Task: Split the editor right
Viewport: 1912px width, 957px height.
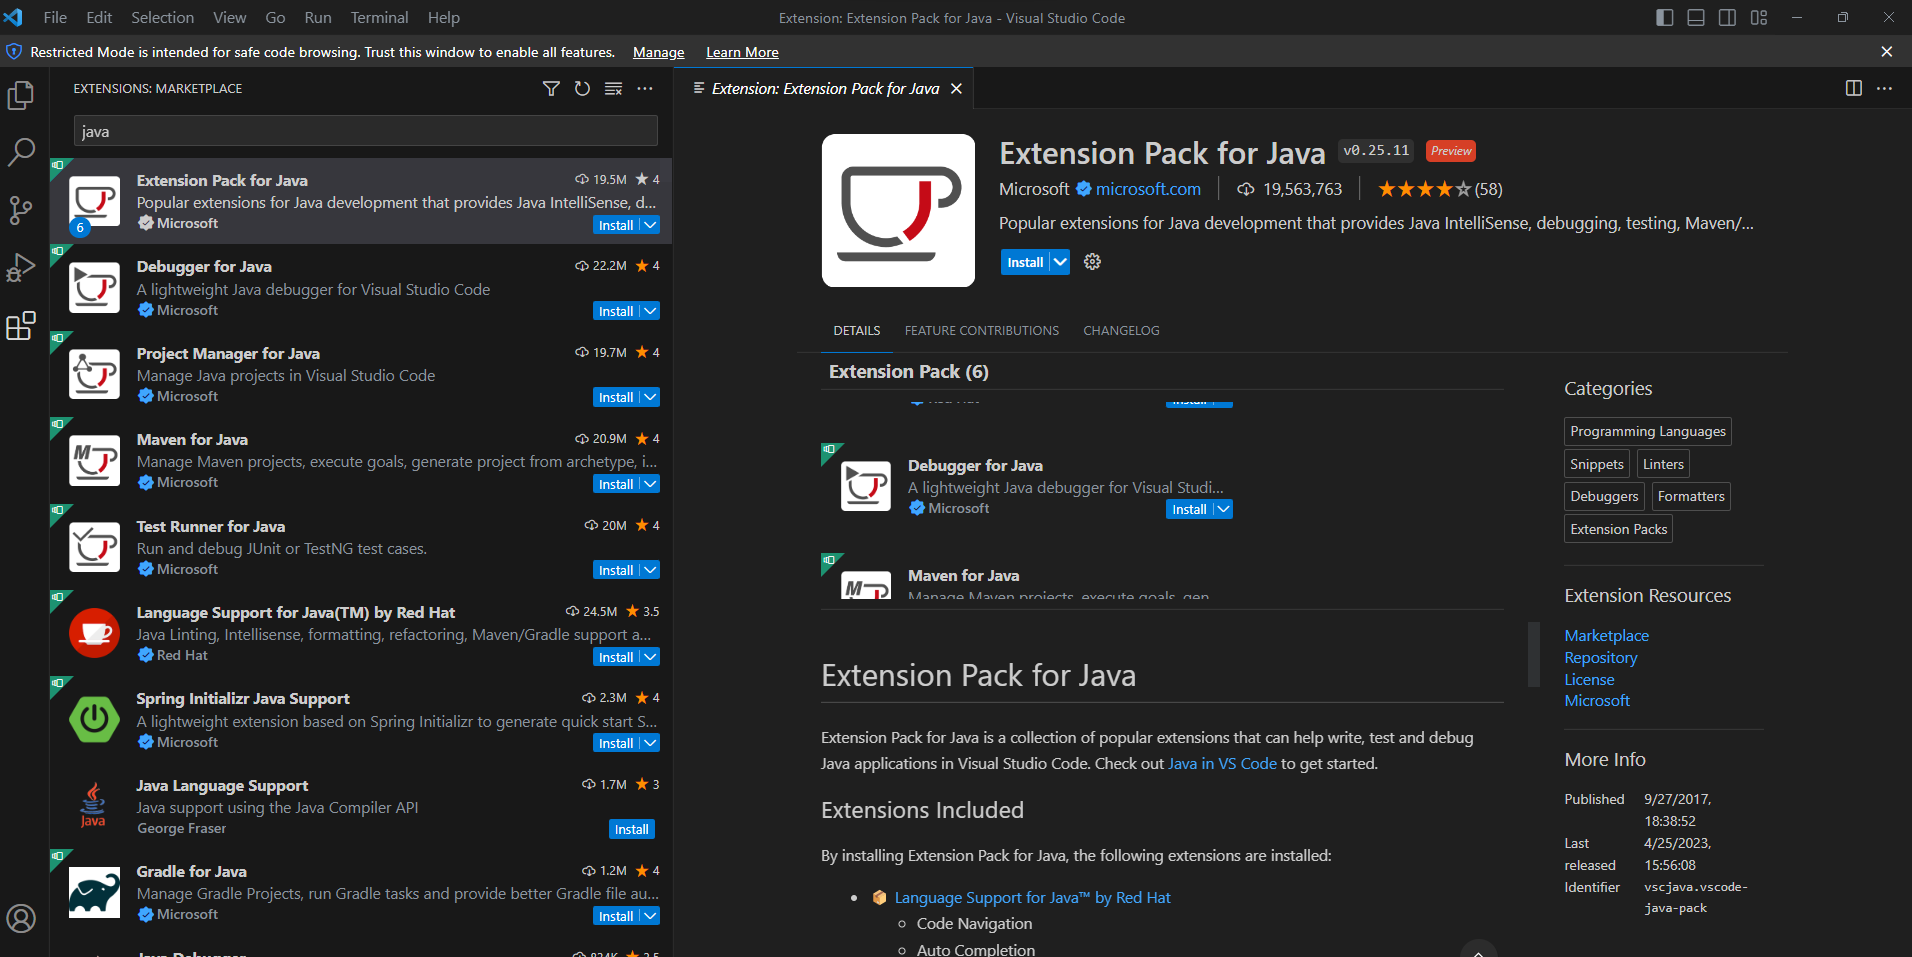Action: tap(1854, 88)
